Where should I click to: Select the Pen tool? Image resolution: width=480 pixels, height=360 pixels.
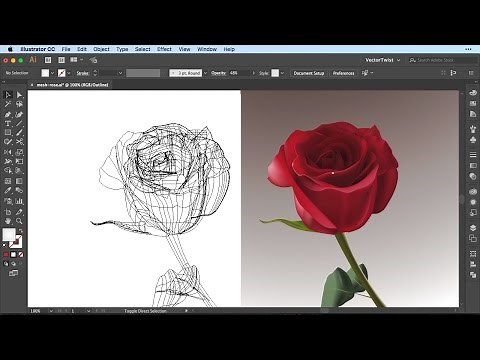click(x=8, y=114)
